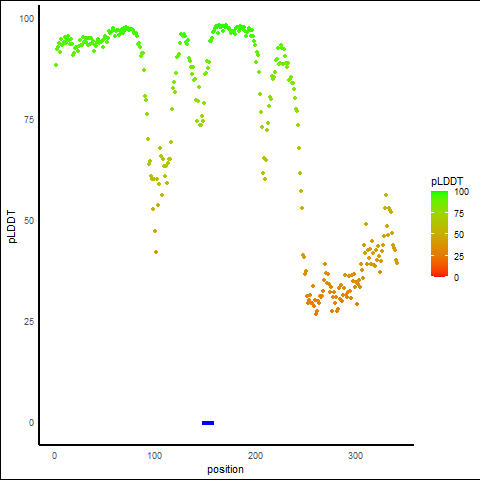The height and width of the screenshot is (480, 480).
Task: Click the y-axis tick label 75
Action: [29, 120]
